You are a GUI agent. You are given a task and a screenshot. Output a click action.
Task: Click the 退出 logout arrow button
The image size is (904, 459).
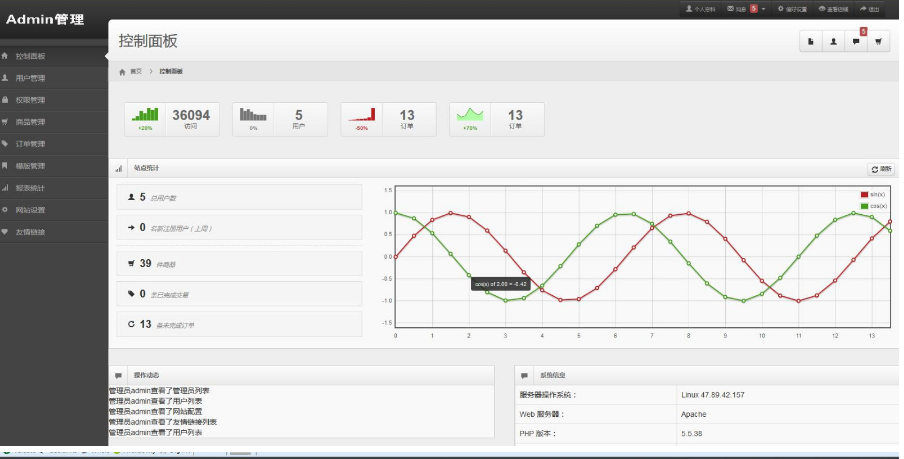(x=869, y=9)
